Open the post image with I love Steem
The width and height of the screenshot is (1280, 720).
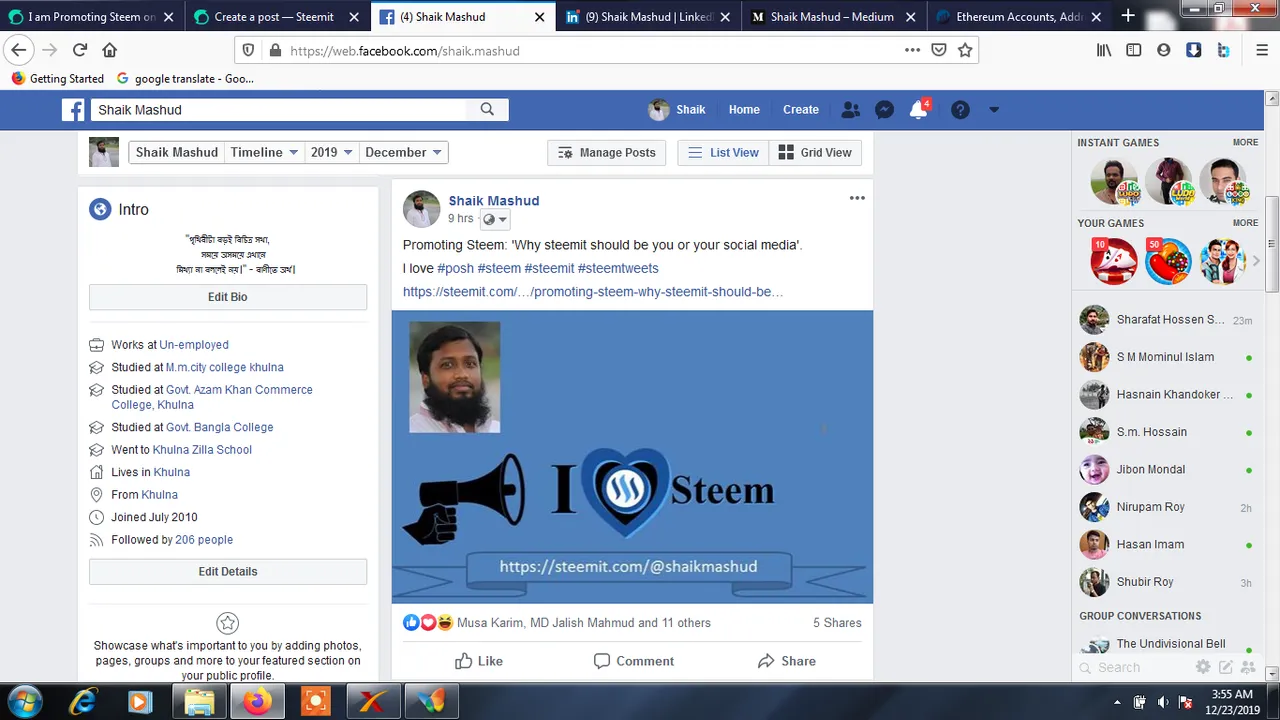pos(632,457)
